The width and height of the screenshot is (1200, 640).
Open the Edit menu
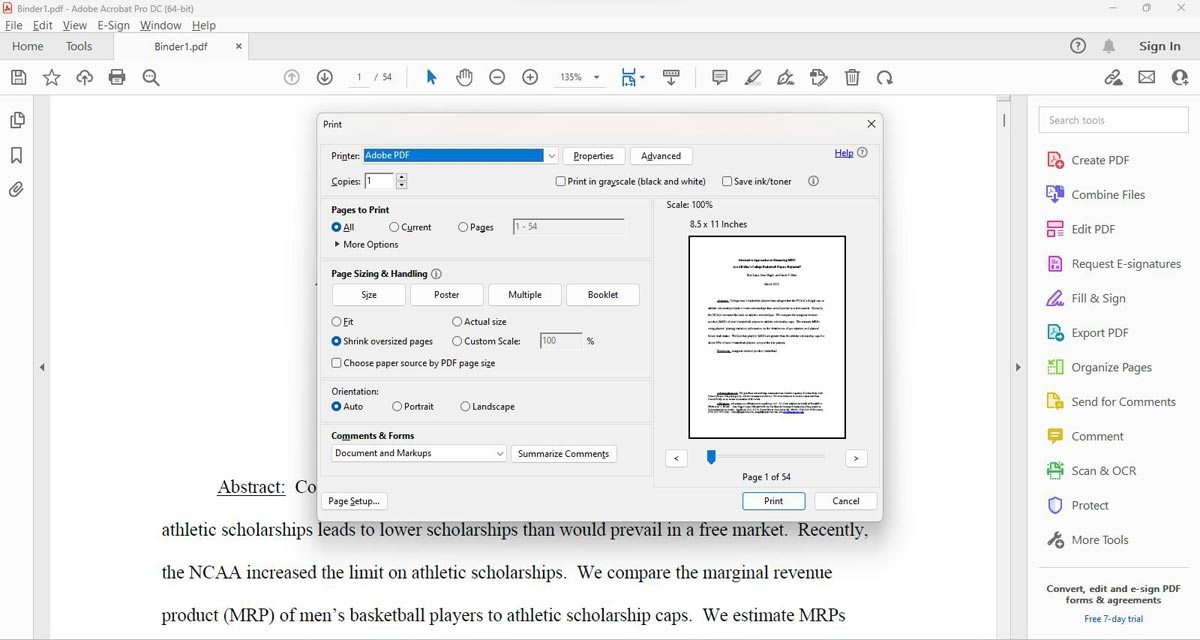click(x=41, y=25)
